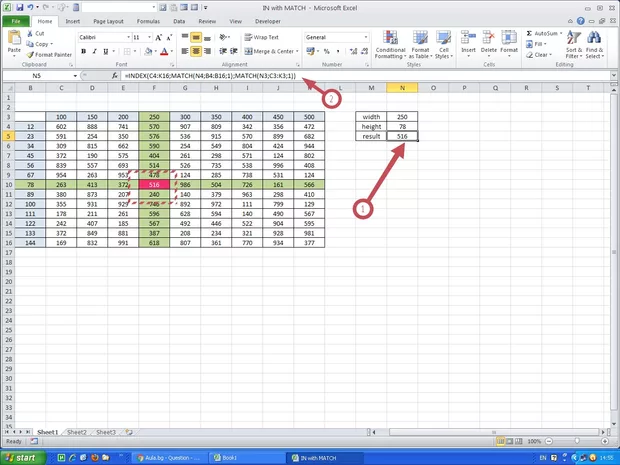Toggle align text right
This screenshot has height=465, width=620.
point(207,51)
